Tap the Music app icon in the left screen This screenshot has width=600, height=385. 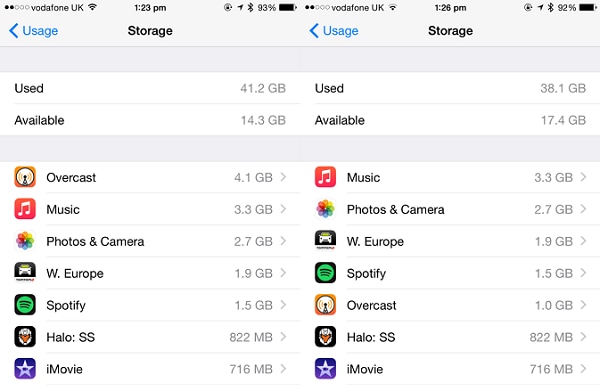(x=25, y=209)
